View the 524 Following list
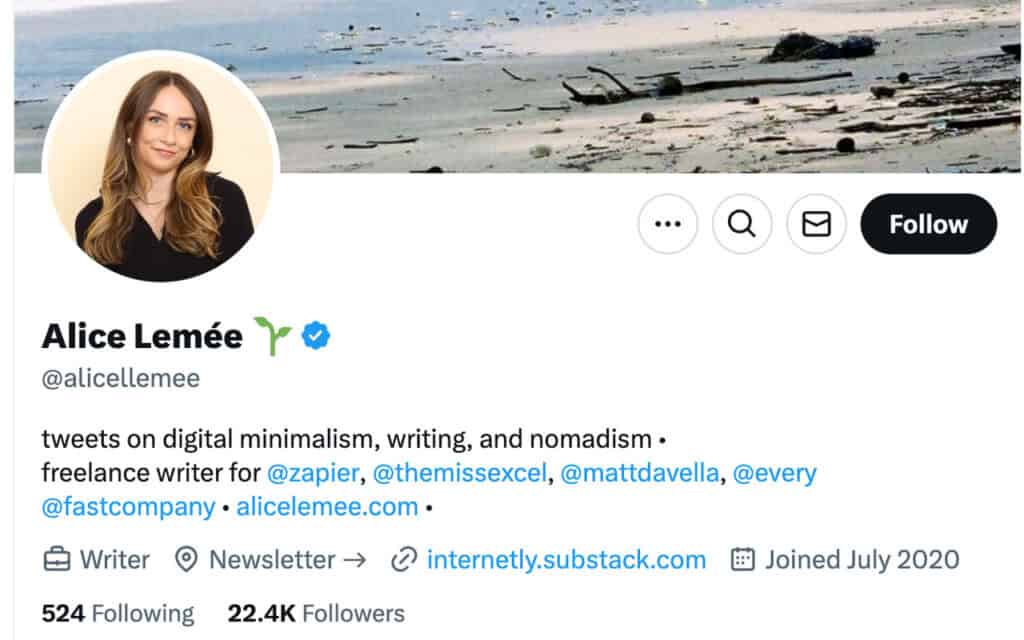1024x640 pixels. tap(116, 612)
